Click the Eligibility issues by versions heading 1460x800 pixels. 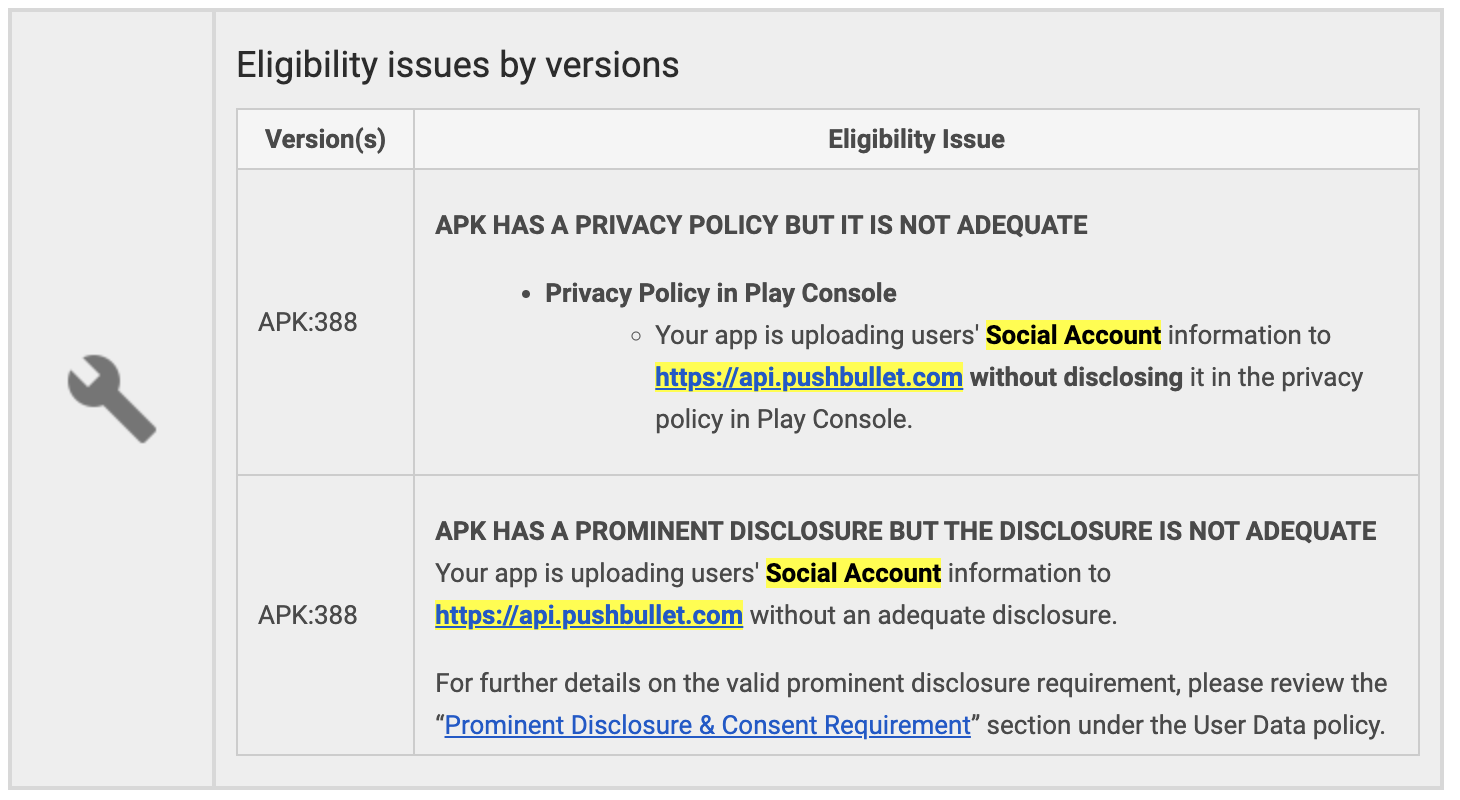point(458,65)
